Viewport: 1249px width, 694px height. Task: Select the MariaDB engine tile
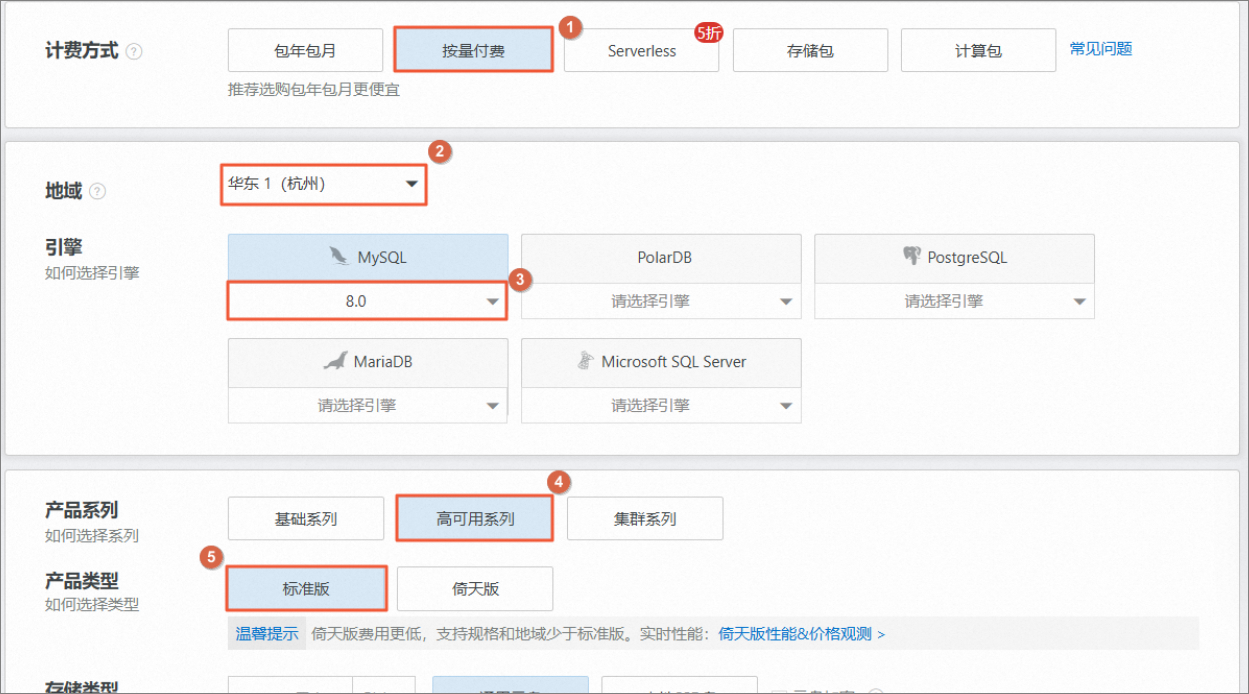pyautogui.click(x=367, y=361)
